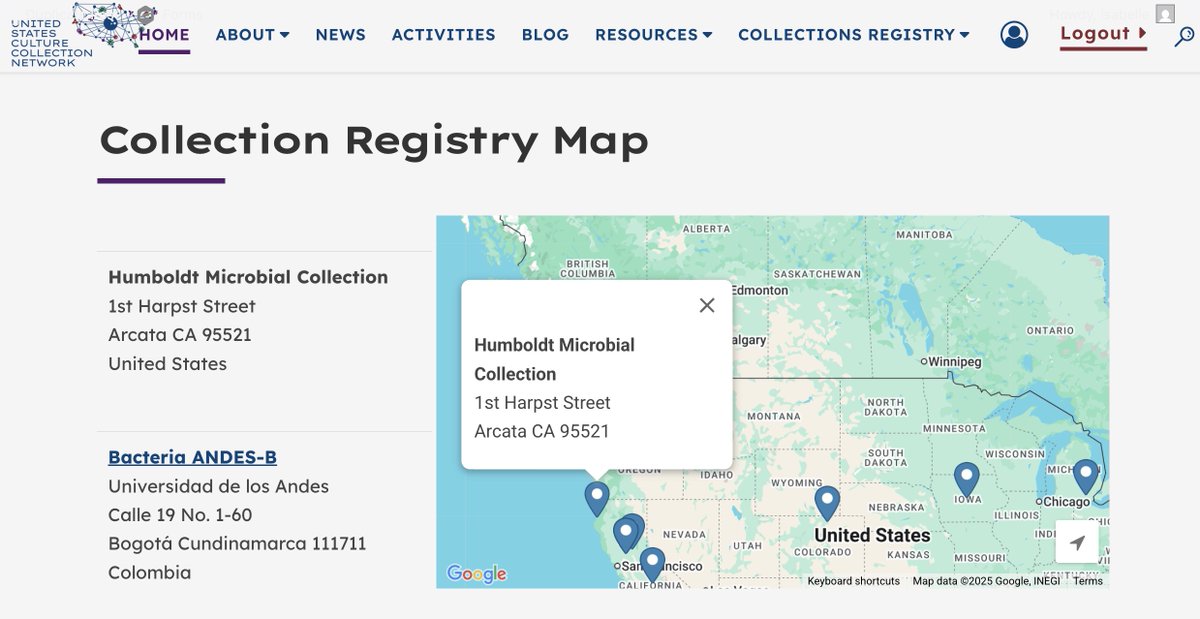Open the map Terms link
Screen dimensions: 1200x619
point(1088,581)
